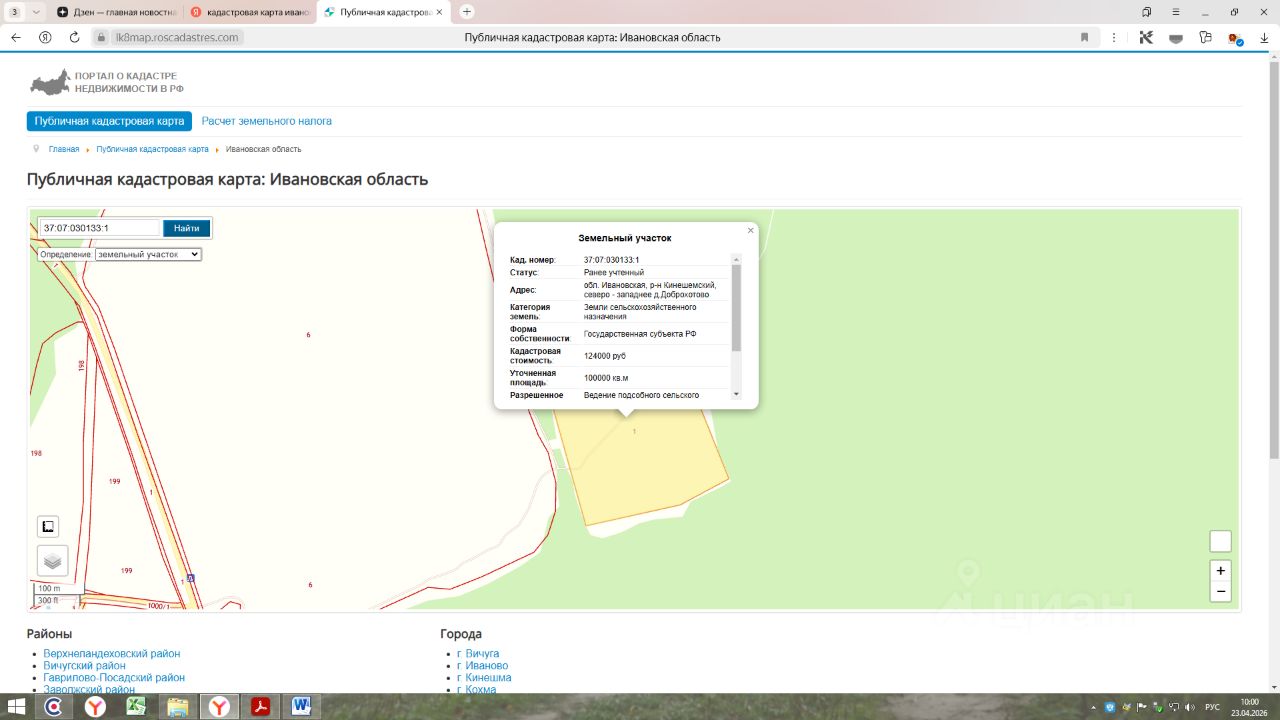Click the taskbar icon right of Start

54,707
